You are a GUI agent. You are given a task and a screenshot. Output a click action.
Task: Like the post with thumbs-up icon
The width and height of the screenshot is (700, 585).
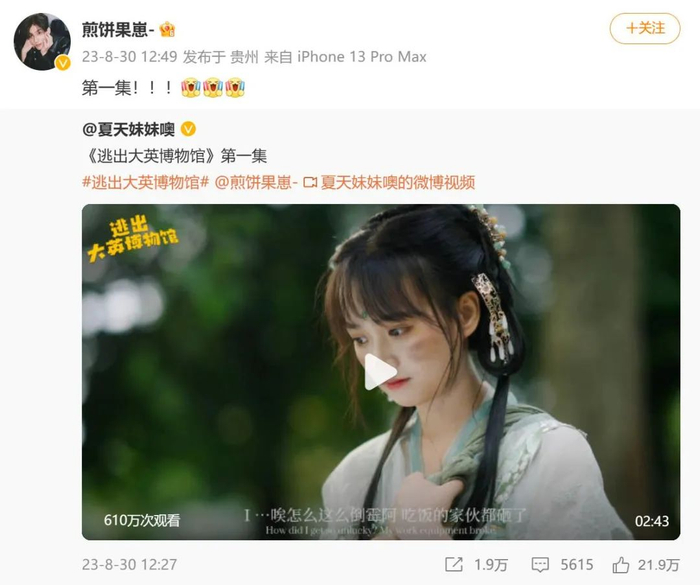tap(621, 565)
